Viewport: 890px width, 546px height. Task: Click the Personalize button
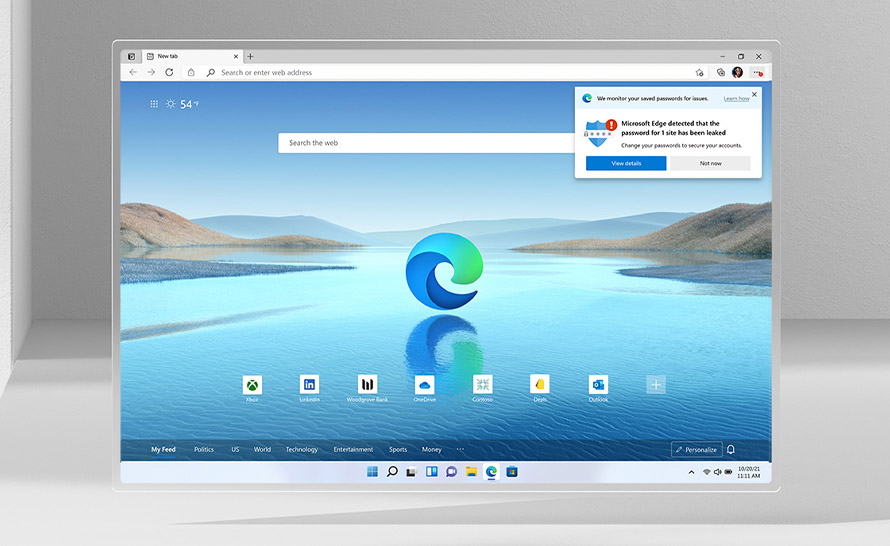(x=696, y=450)
